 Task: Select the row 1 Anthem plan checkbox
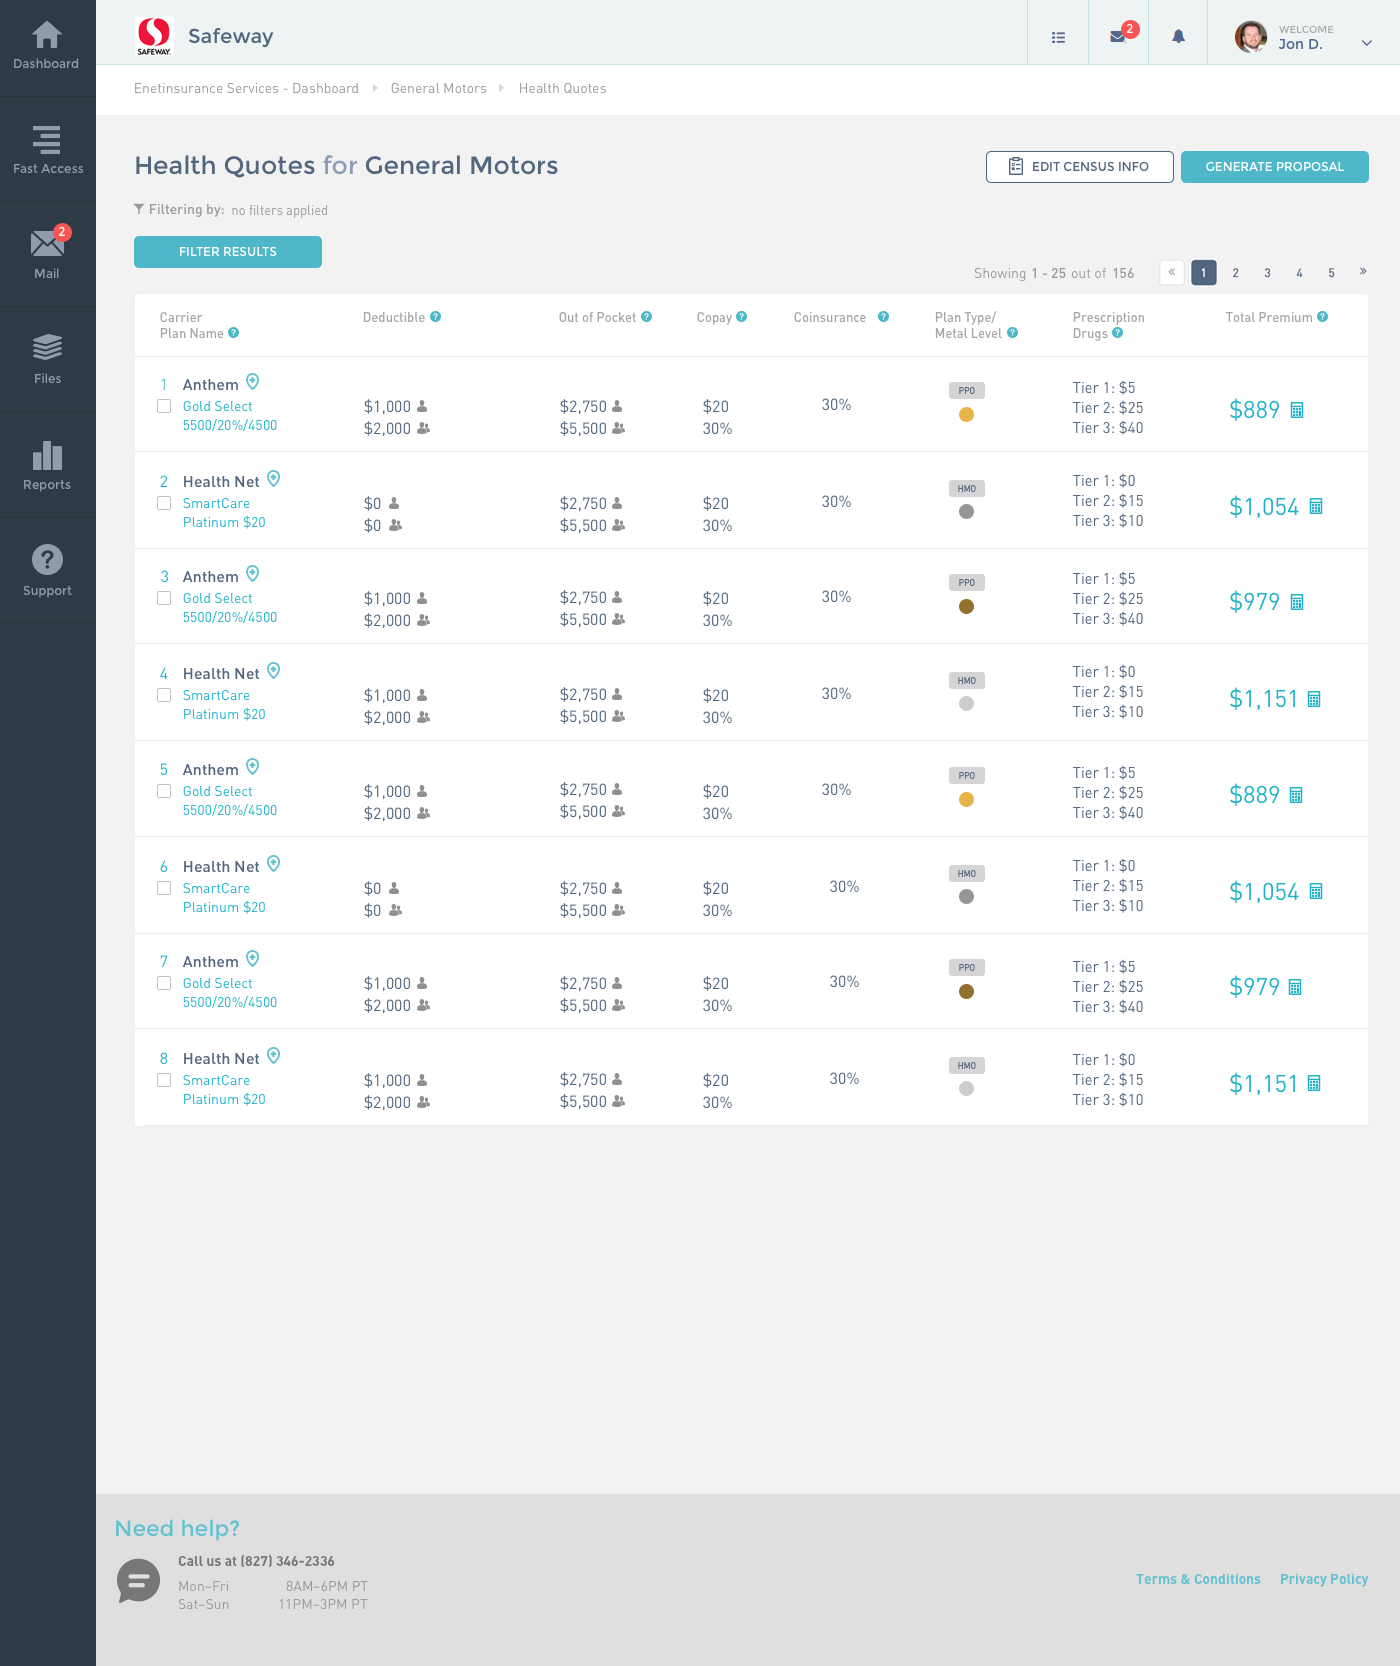(164, 406)
